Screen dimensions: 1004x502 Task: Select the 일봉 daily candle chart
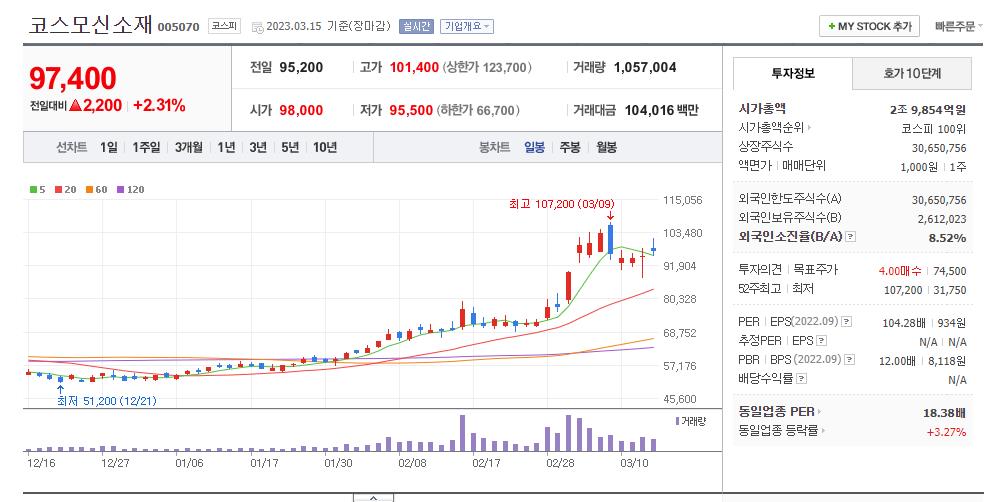(x=534, y=147)
